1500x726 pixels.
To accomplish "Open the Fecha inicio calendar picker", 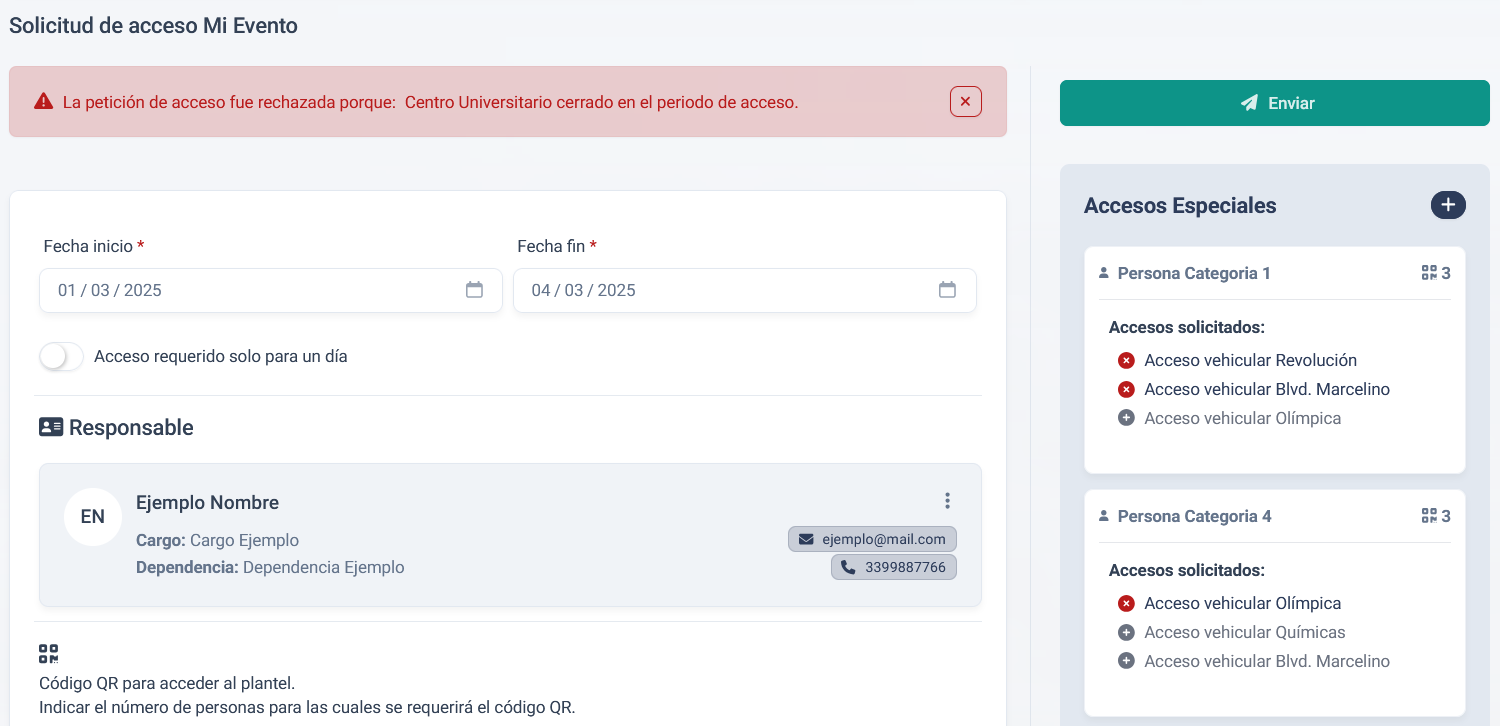I will tap(474, 290).
